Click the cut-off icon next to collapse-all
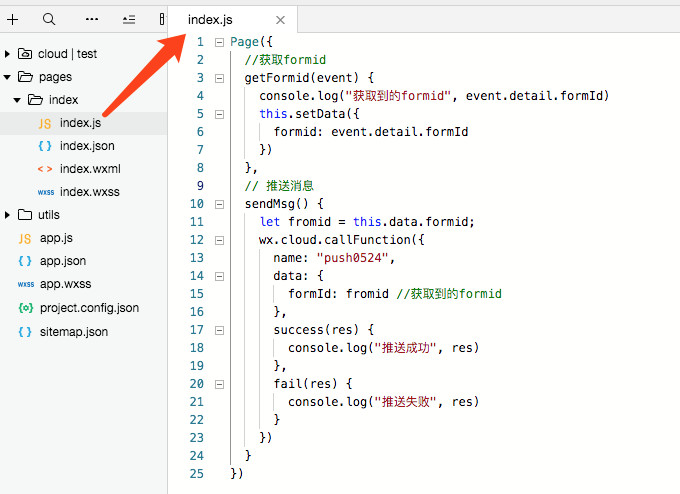Screen dimensions: 680x494 click(x=162, y=19)
